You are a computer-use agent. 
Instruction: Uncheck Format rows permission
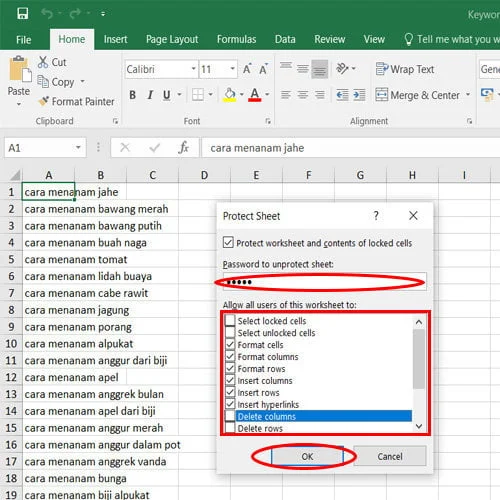pos(230,368)
